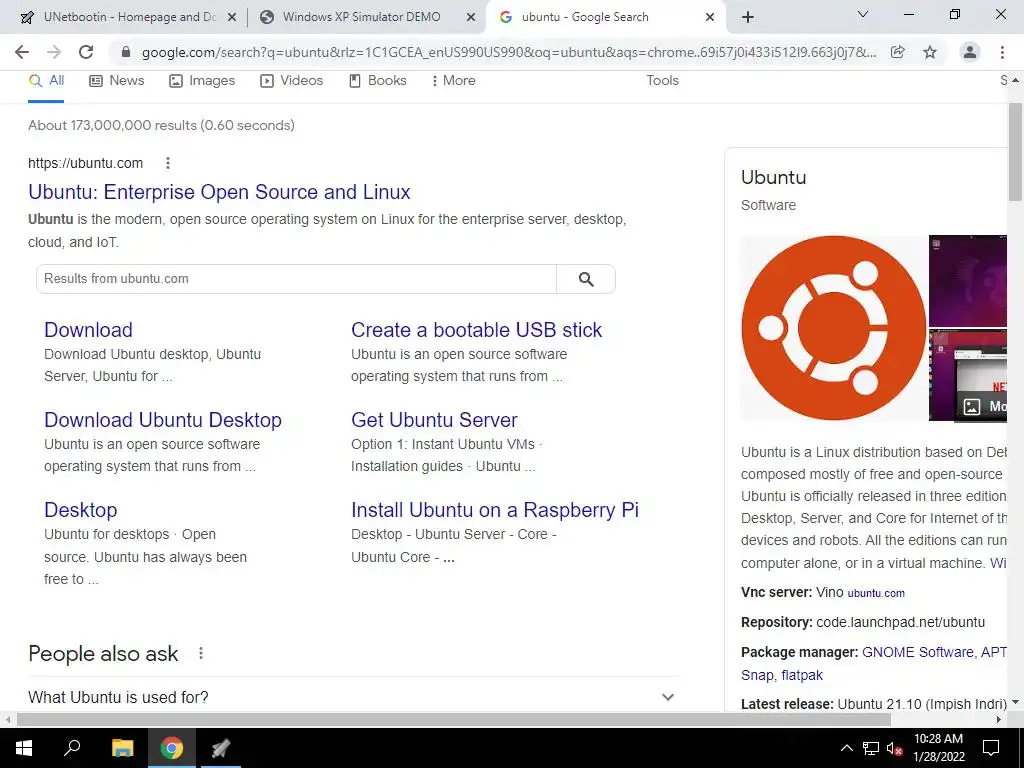
Task: Open the Chrome three-dot menu
Action: click(1002, 52)
